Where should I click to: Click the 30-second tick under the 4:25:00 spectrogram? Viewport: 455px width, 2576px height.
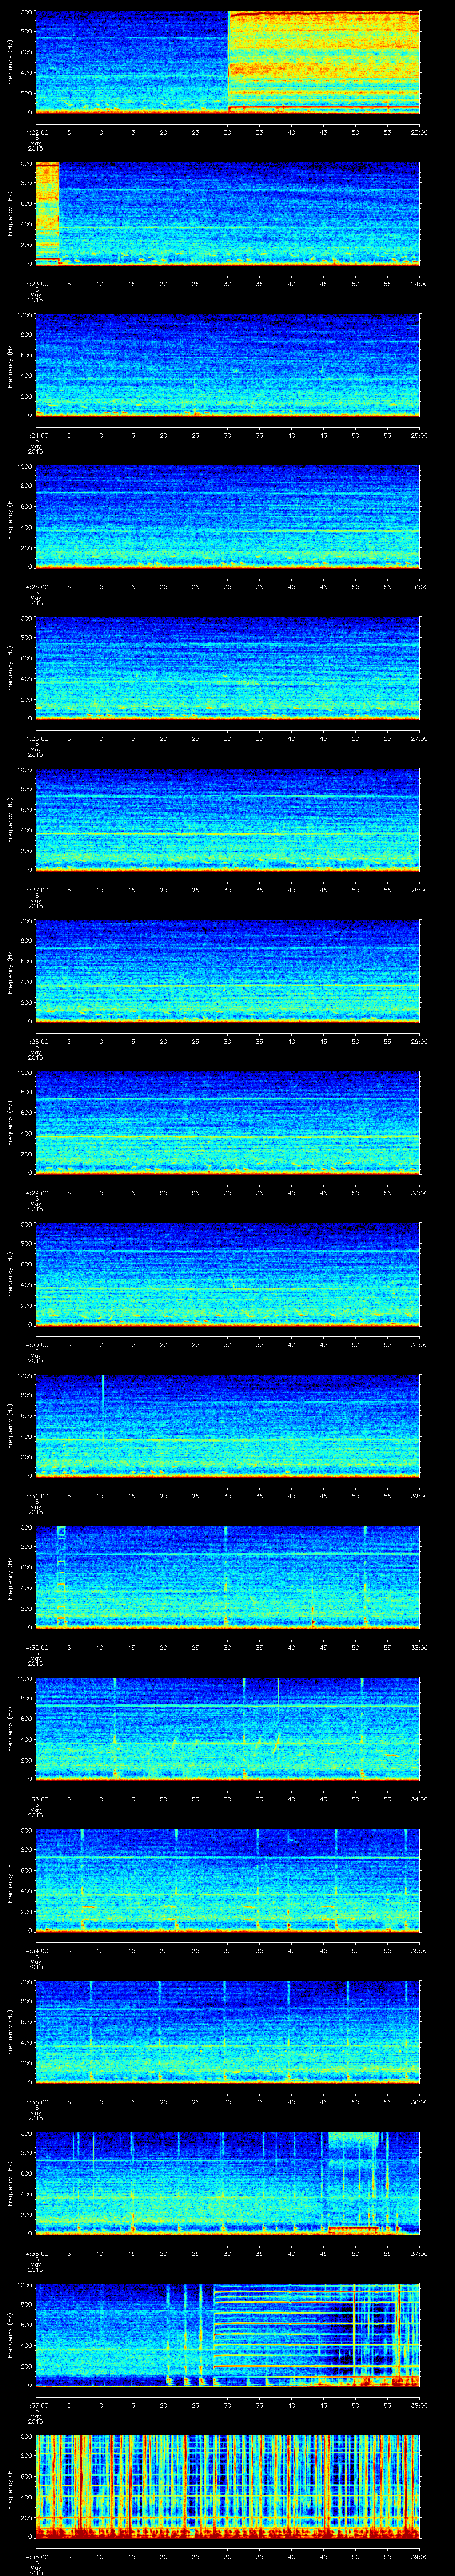227,587
